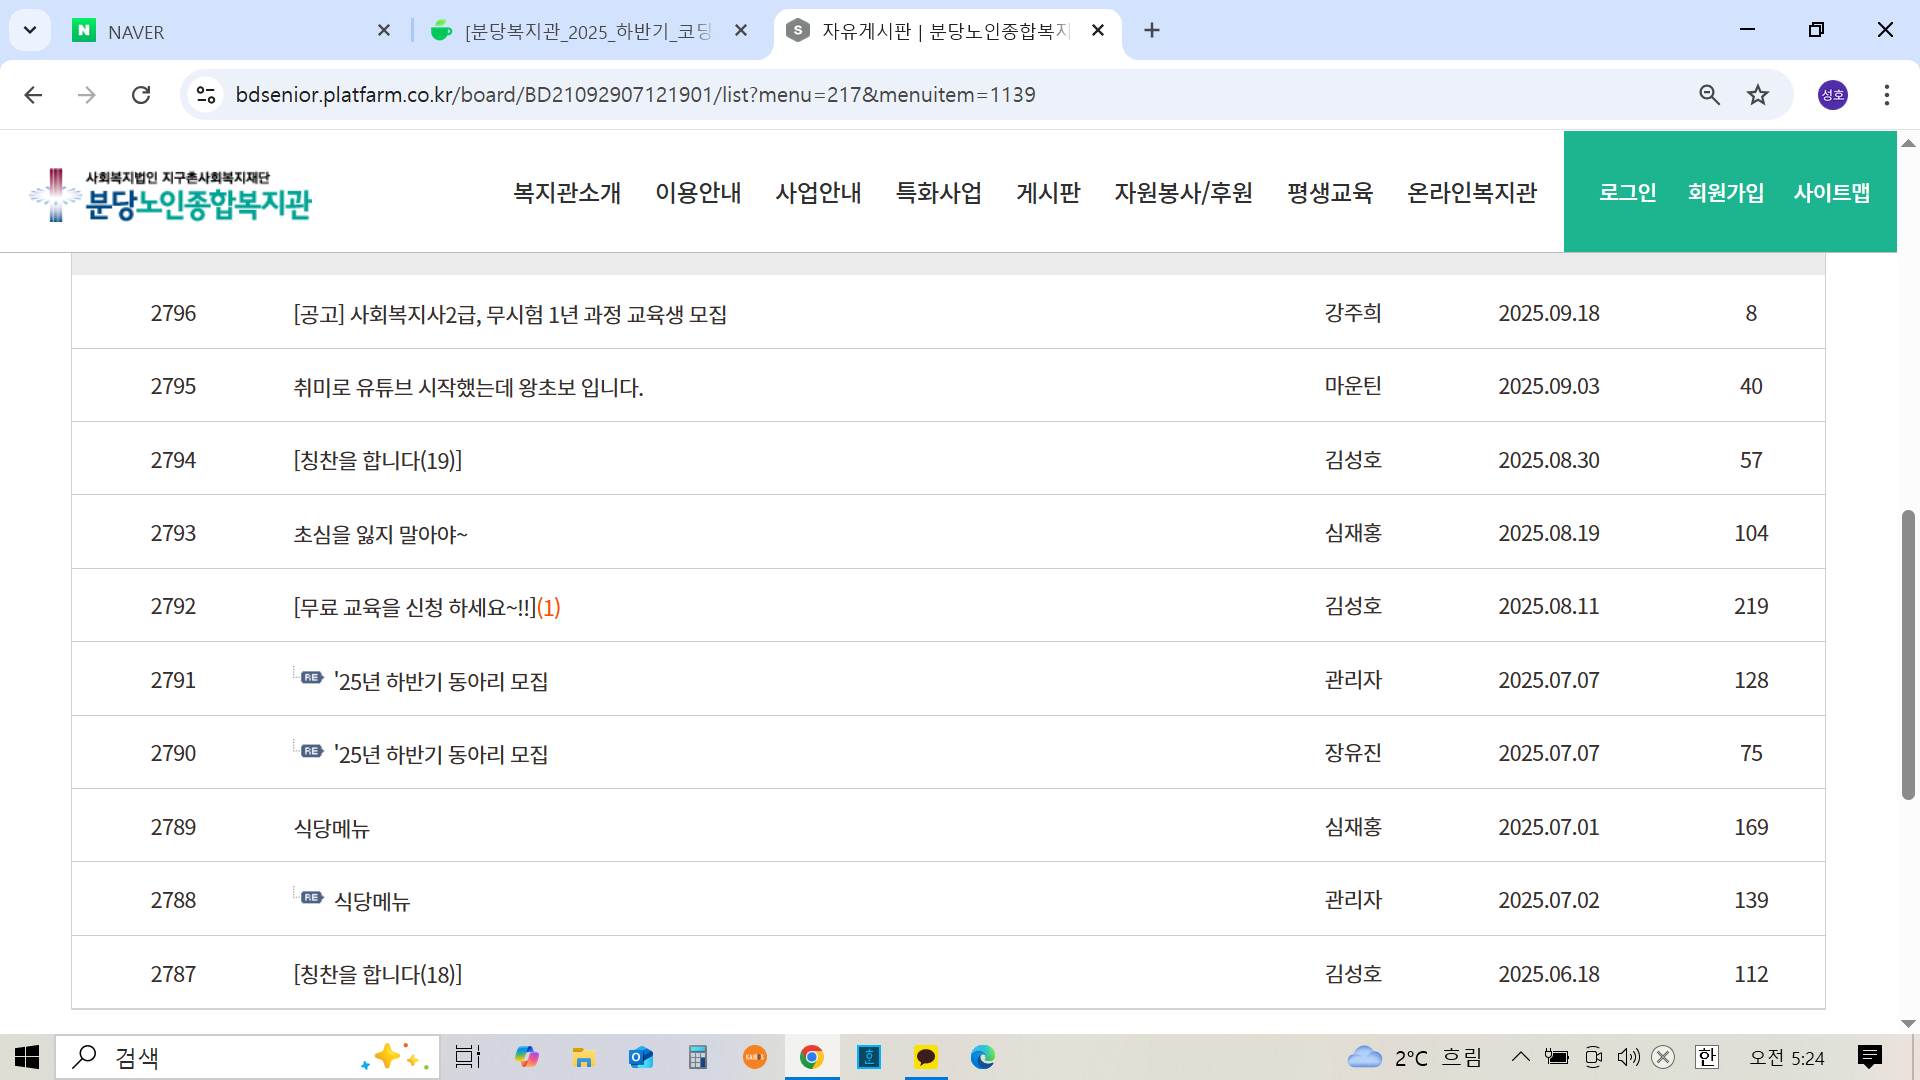Viewport: 1920px width, 1080px height.
Task: Click the browser address bar URL
Action: click(x=635, y=95)
